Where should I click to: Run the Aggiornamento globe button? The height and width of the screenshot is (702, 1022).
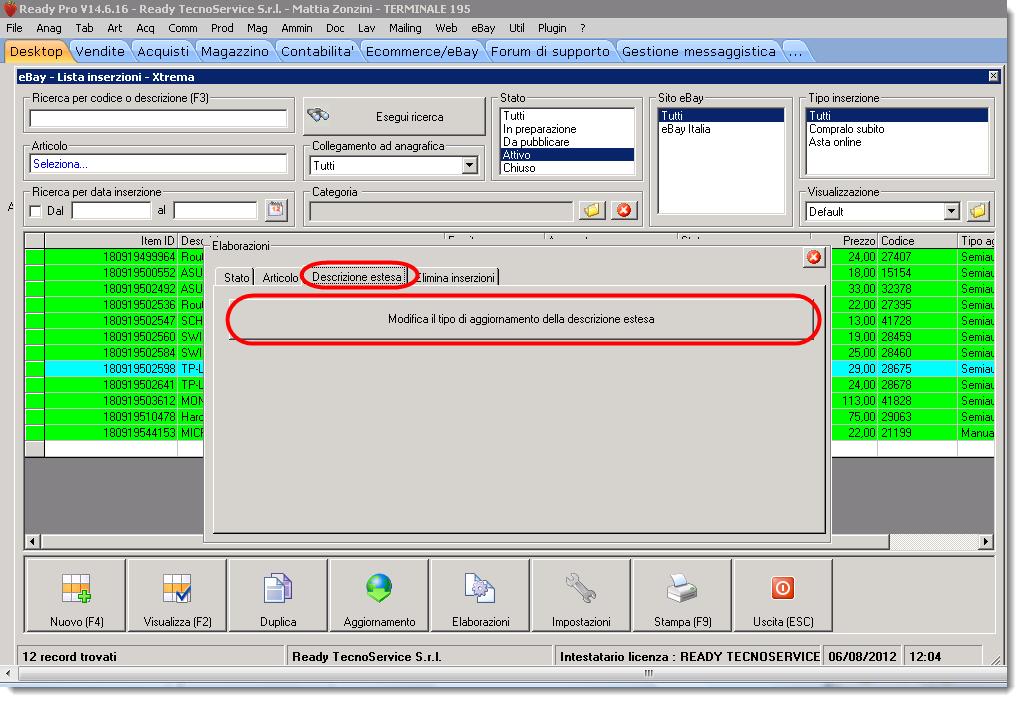(x=379, y=595)
